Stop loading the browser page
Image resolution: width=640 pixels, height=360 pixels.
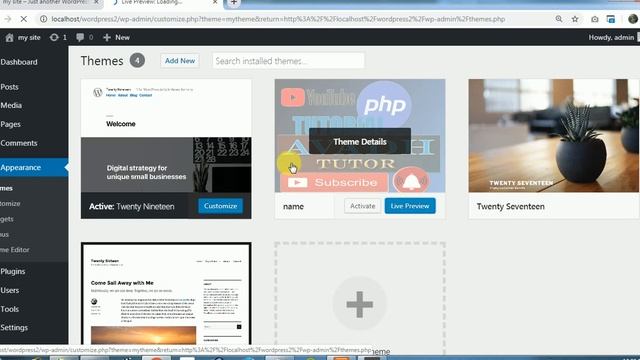(23, 19)
